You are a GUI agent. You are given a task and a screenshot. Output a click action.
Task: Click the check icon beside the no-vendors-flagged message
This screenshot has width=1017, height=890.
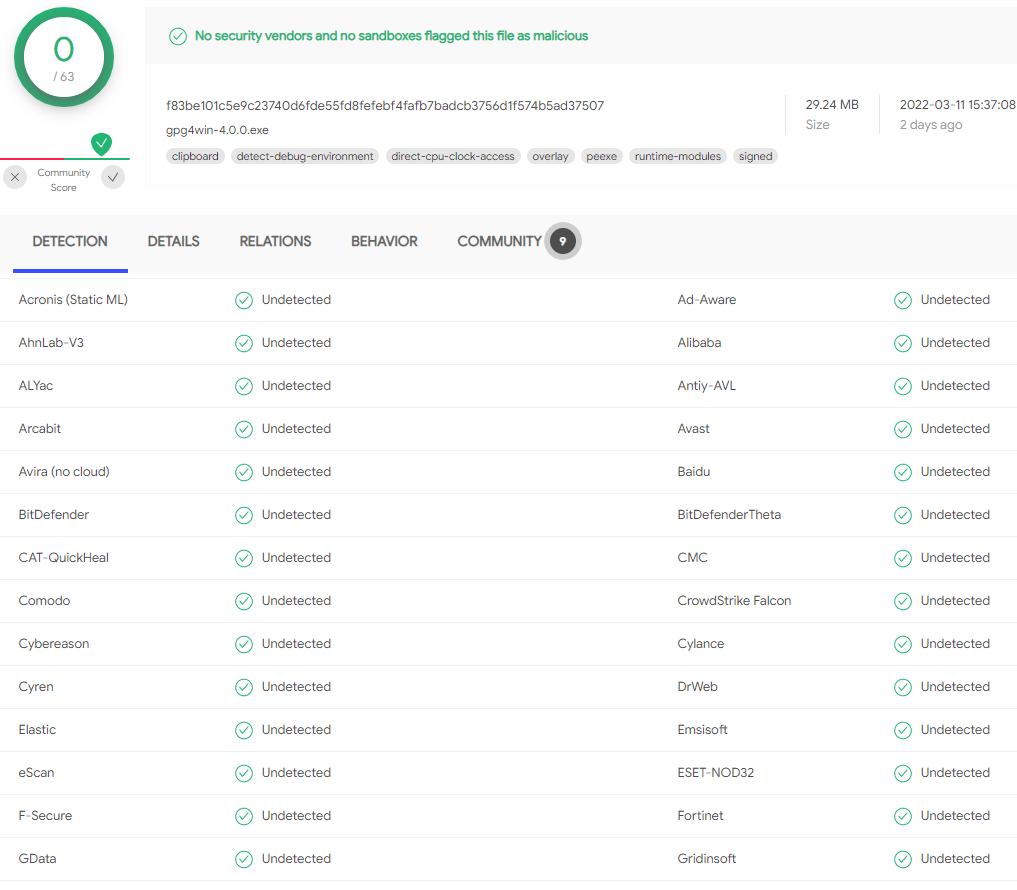click(x=178, y=36)
